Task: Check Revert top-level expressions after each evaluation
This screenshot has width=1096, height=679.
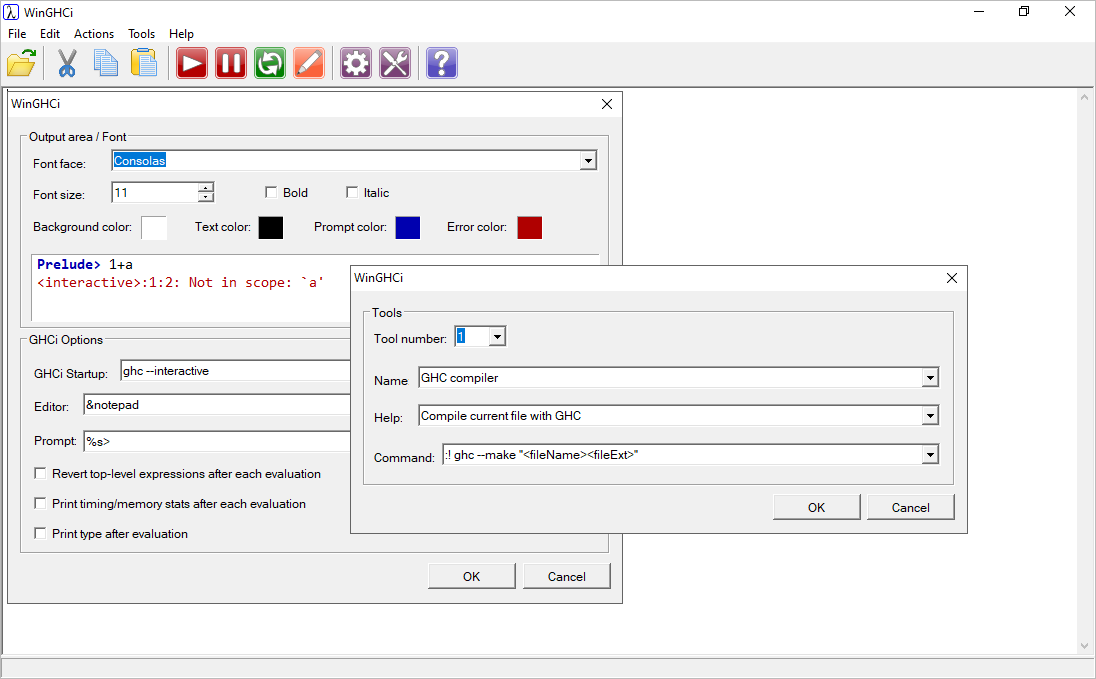Action: [41, 473]
